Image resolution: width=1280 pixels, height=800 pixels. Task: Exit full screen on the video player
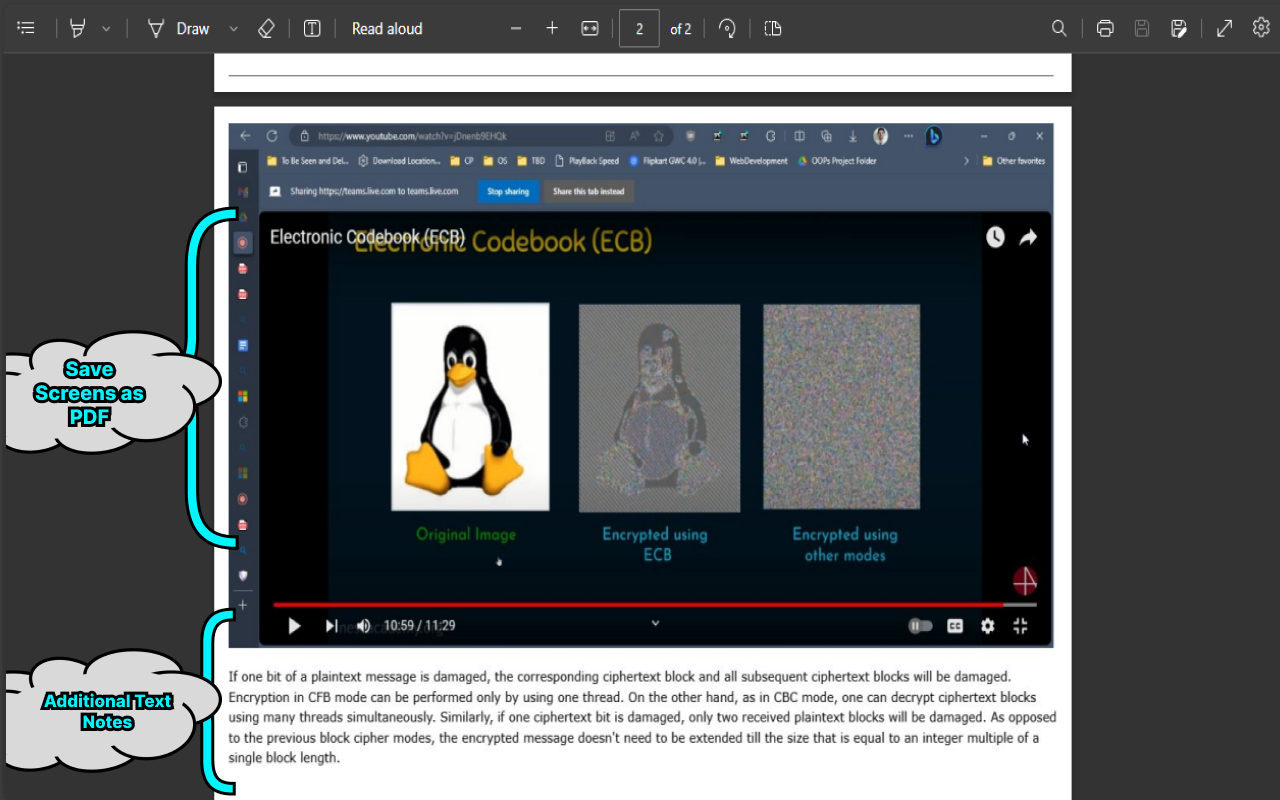click(1020, 626)
